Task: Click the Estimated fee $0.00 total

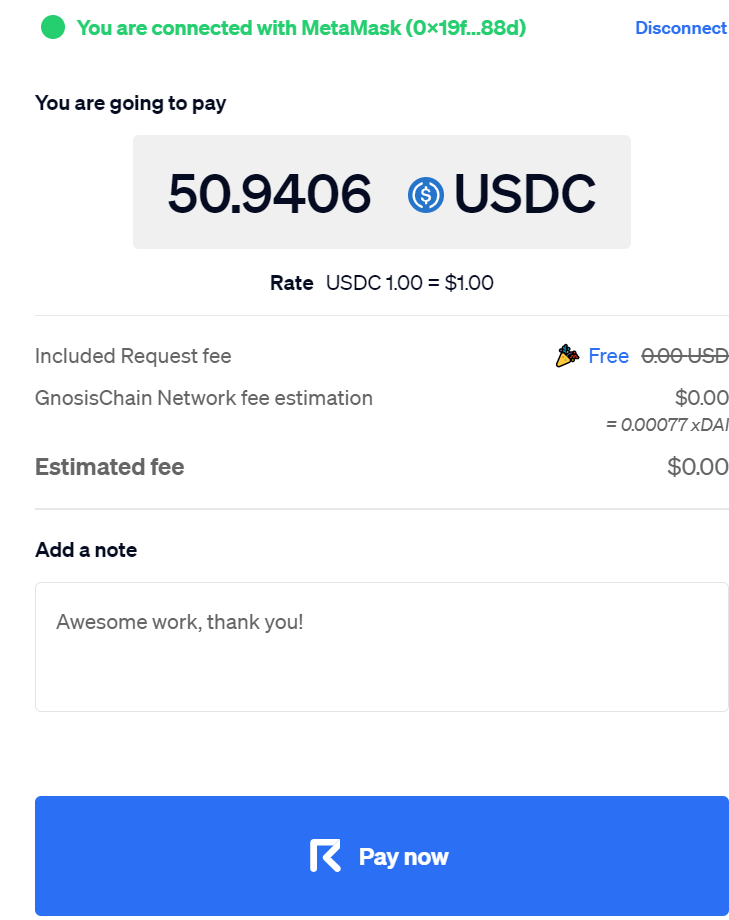Action: coord(698,467)
